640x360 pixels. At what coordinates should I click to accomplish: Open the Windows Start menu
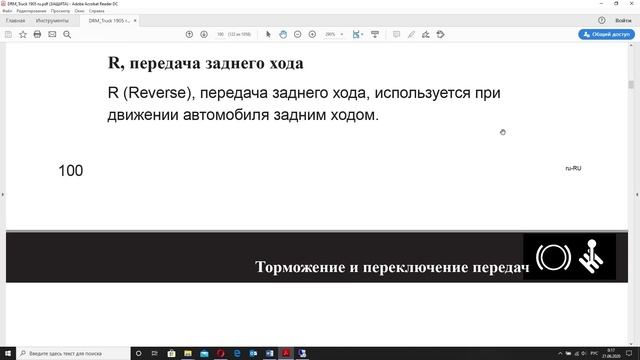coord(8,353)
